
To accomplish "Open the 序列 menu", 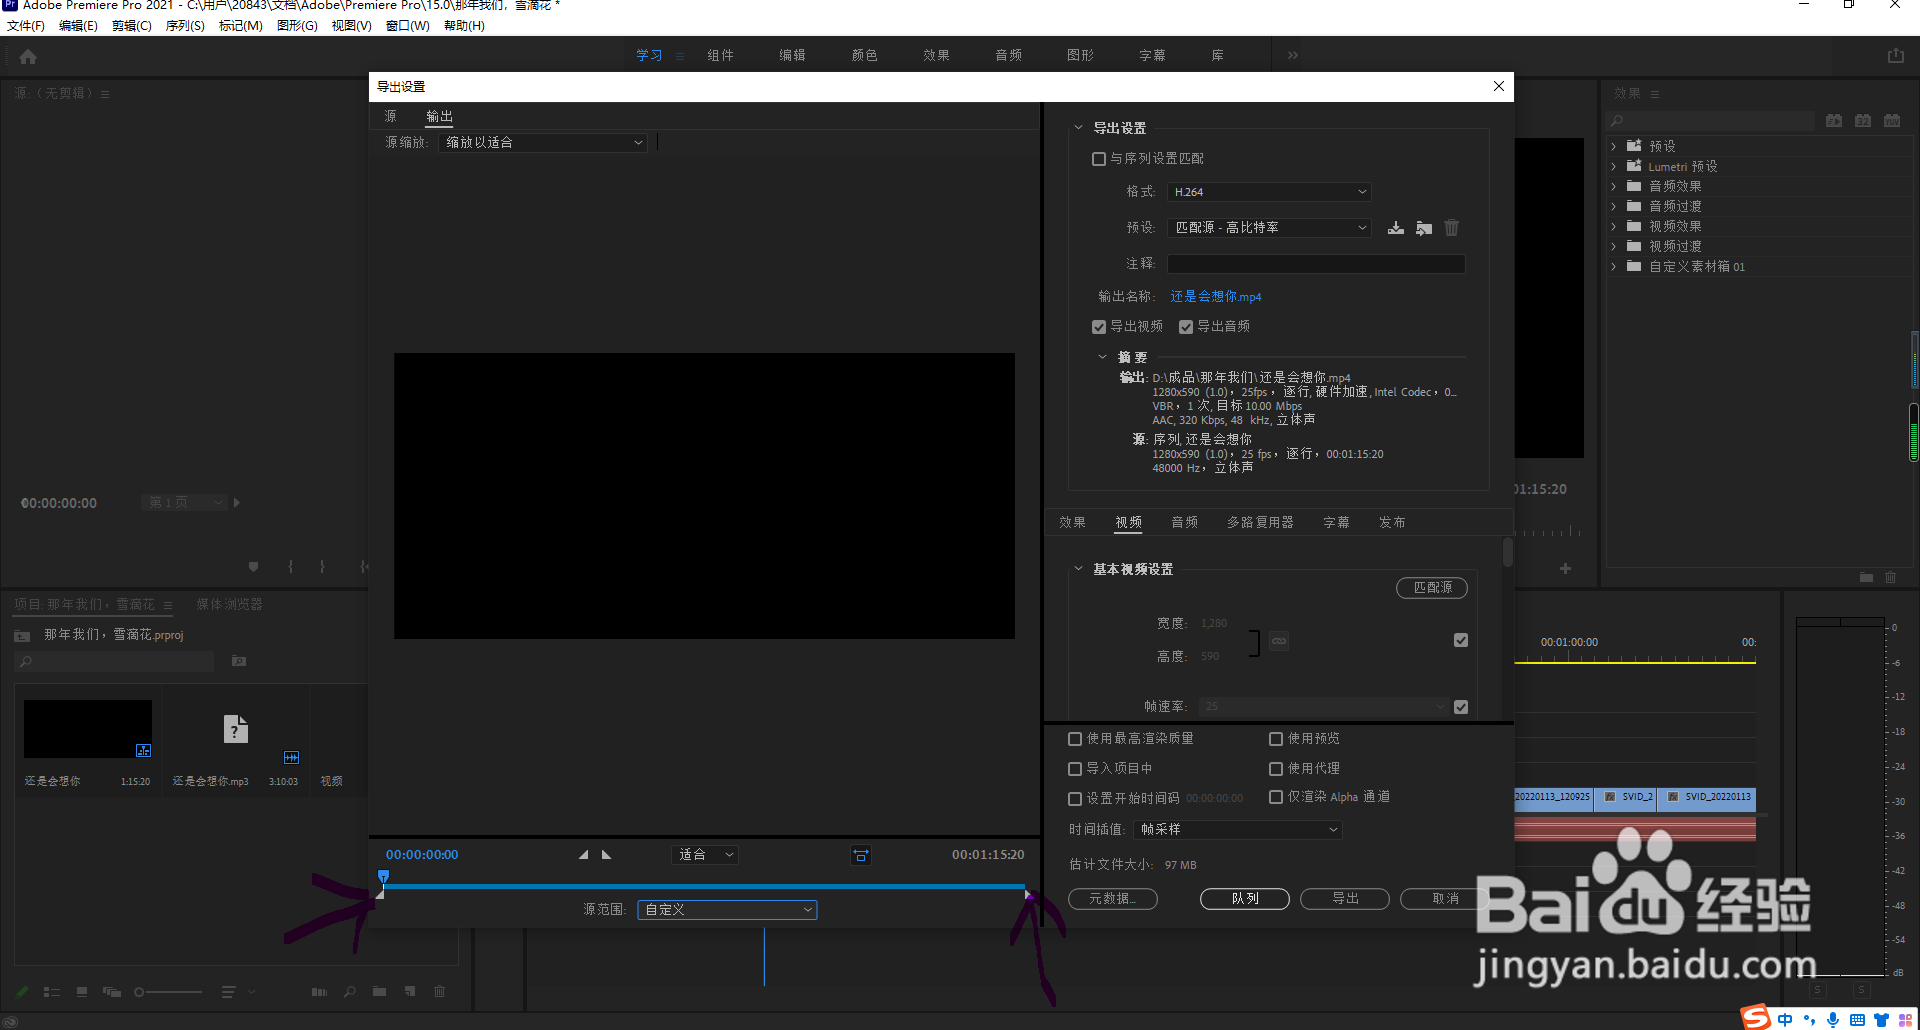I will click(185, 26).
